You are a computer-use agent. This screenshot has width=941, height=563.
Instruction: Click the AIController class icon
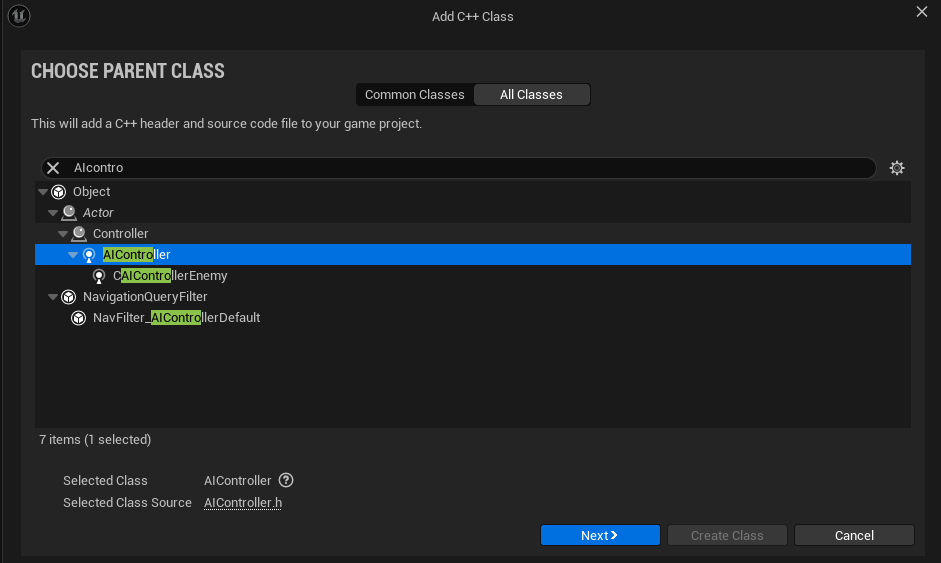pos(89,255)
